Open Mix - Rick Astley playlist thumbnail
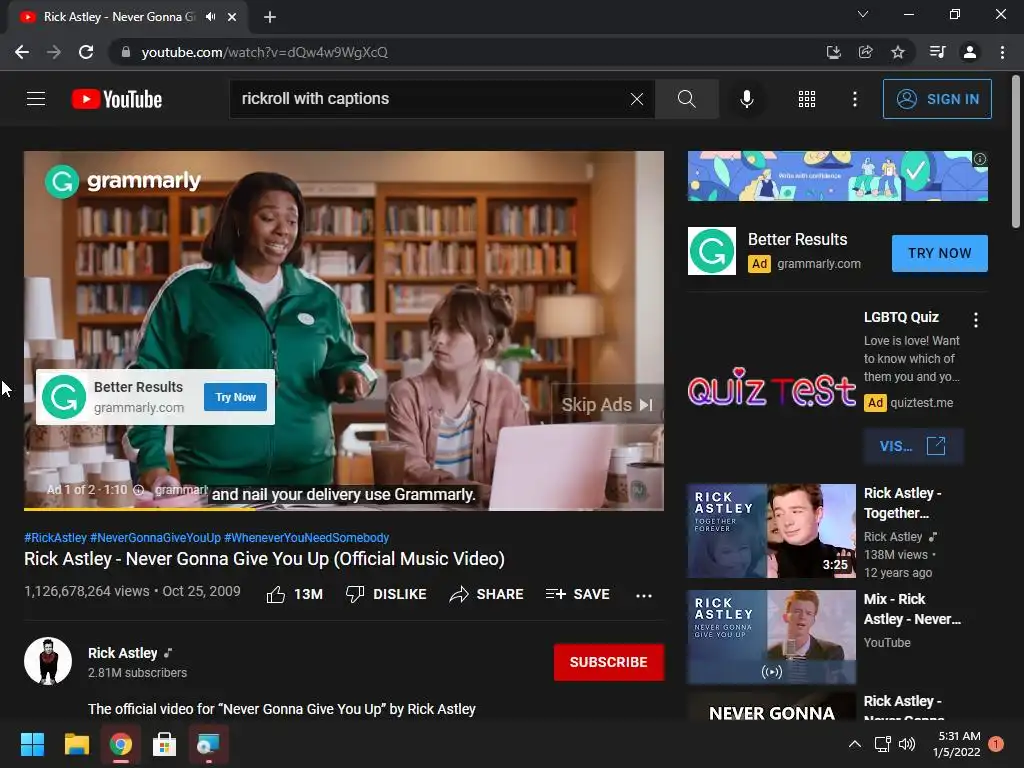 pyautogui.click(x=771, y=637)
